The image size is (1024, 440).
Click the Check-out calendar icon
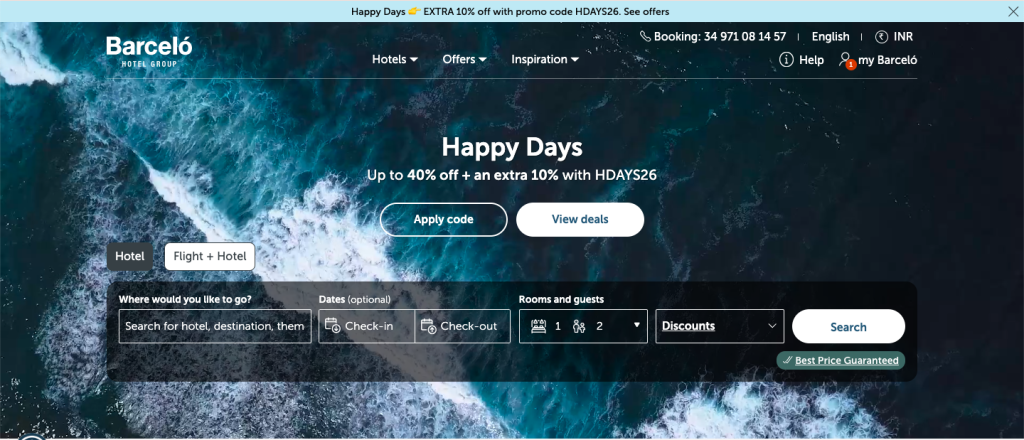[x=428, y=325]
